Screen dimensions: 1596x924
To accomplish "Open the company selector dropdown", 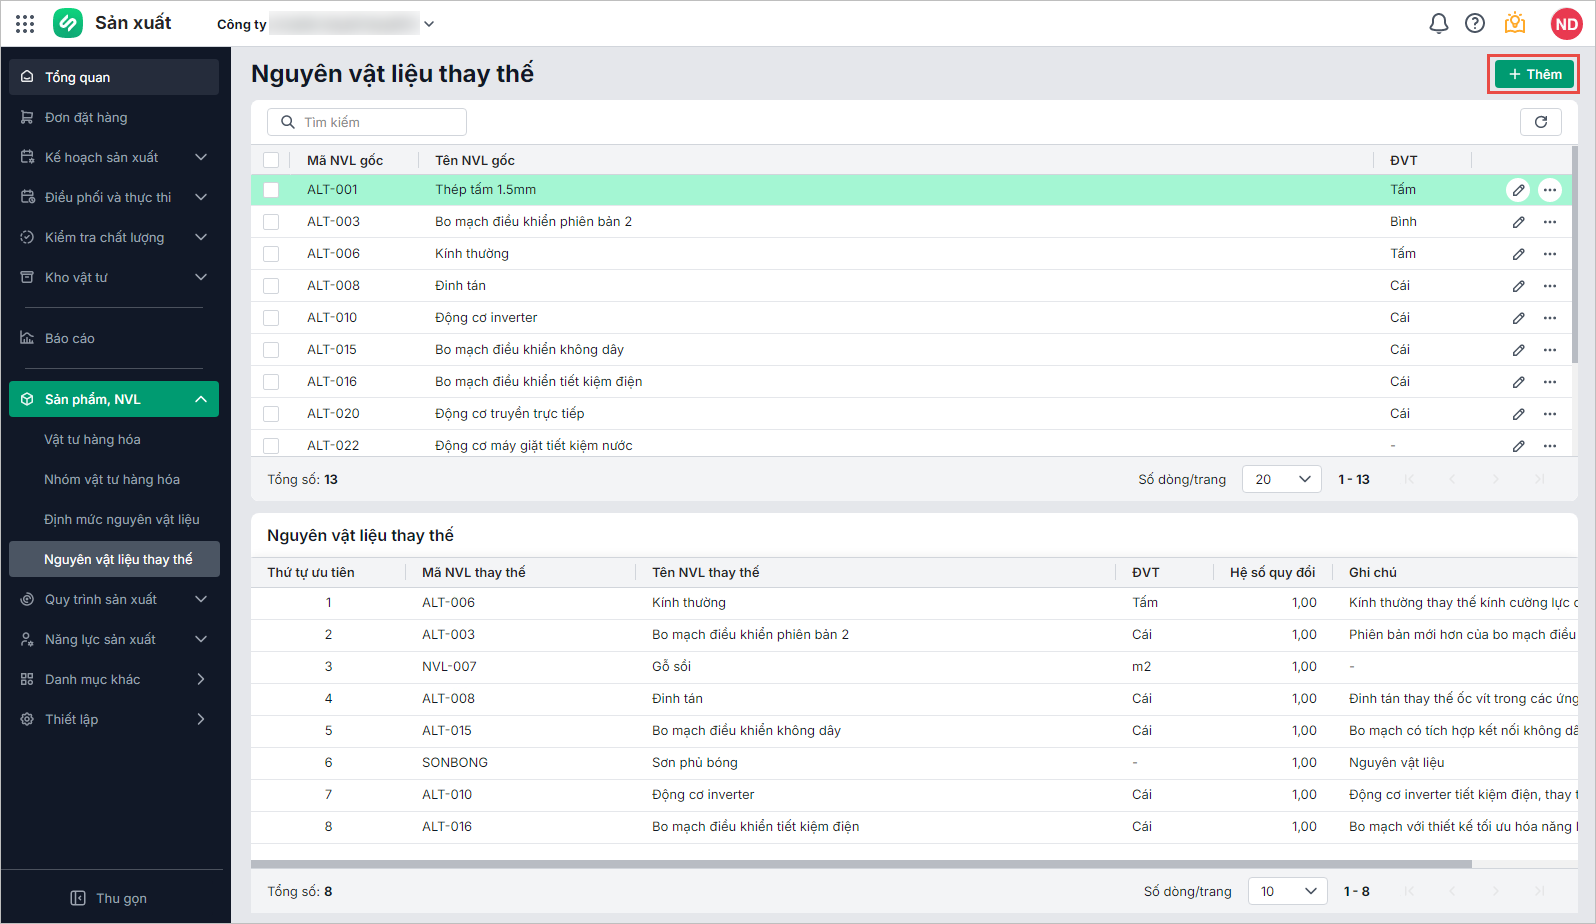I will pos(429,24).
